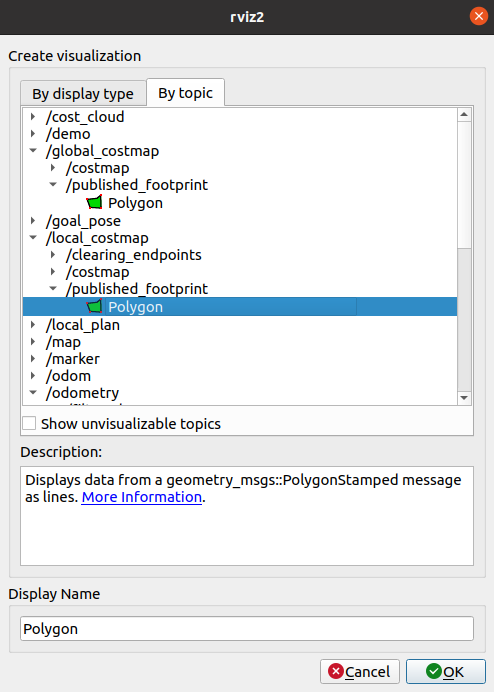This screenshot has width=494, height=692.
Task: Select the By topic tab
Action: click(x=185, y=93)
